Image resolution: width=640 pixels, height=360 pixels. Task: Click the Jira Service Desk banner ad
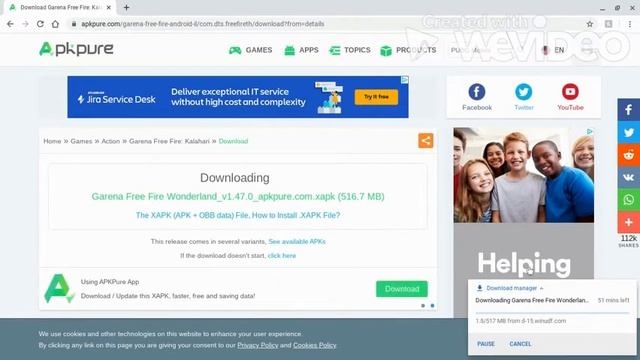(x=238, y=97)
